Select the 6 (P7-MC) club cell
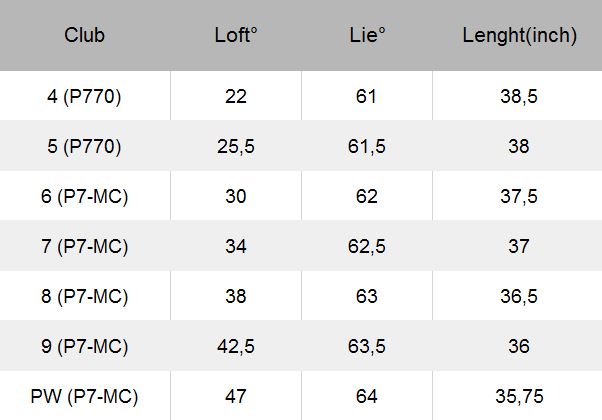Image resolution: width=602 pixels, height=420 pixels. (84, 196)
